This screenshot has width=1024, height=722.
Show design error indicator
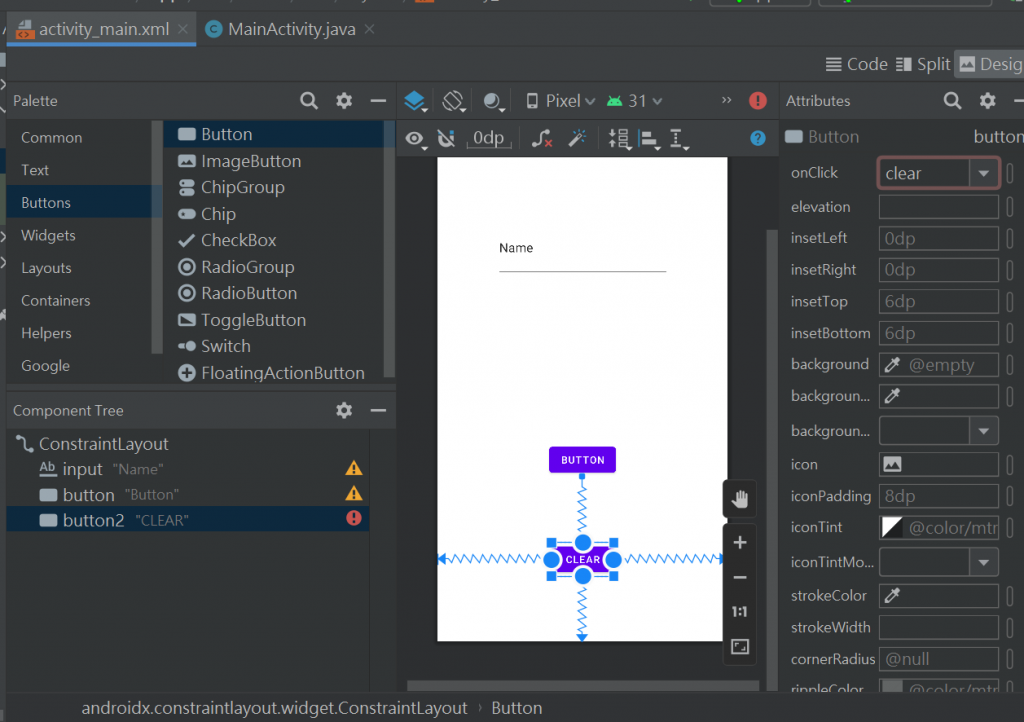(758, 101)
